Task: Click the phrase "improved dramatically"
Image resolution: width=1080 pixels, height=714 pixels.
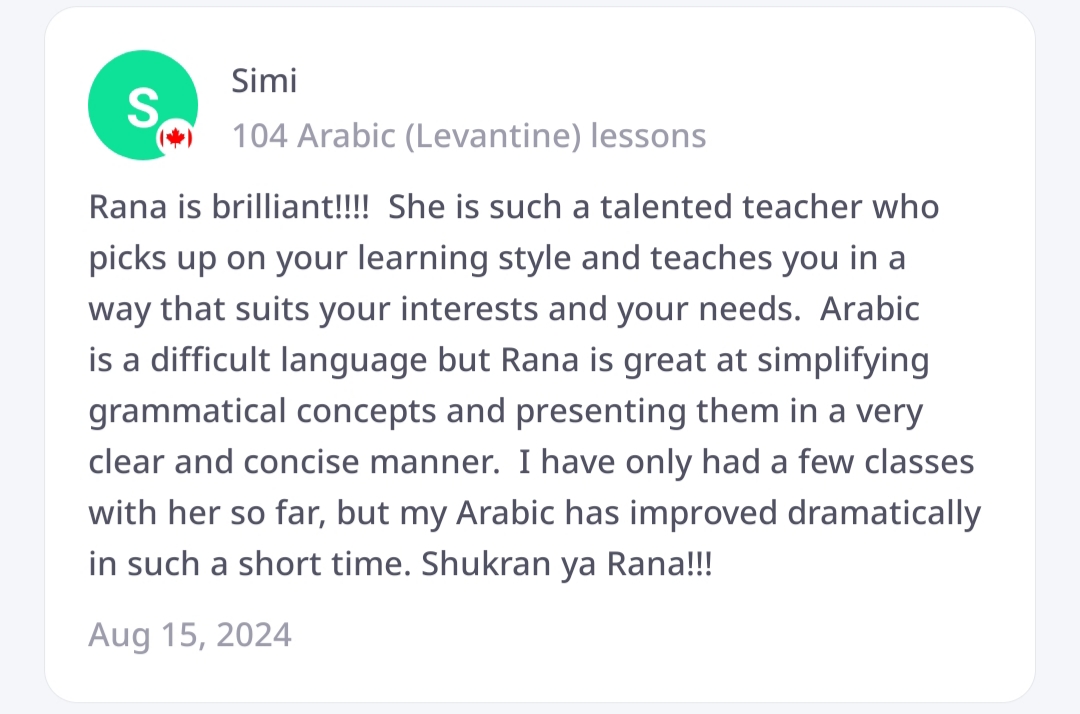Action: click(x=795, y=513)
